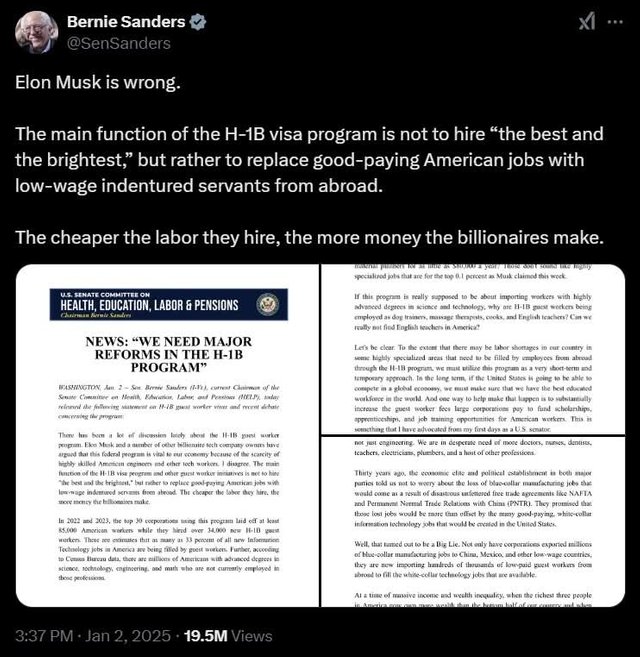Open the bottom-right press release image
Screen dimensions: 640x657
(473, 522)
